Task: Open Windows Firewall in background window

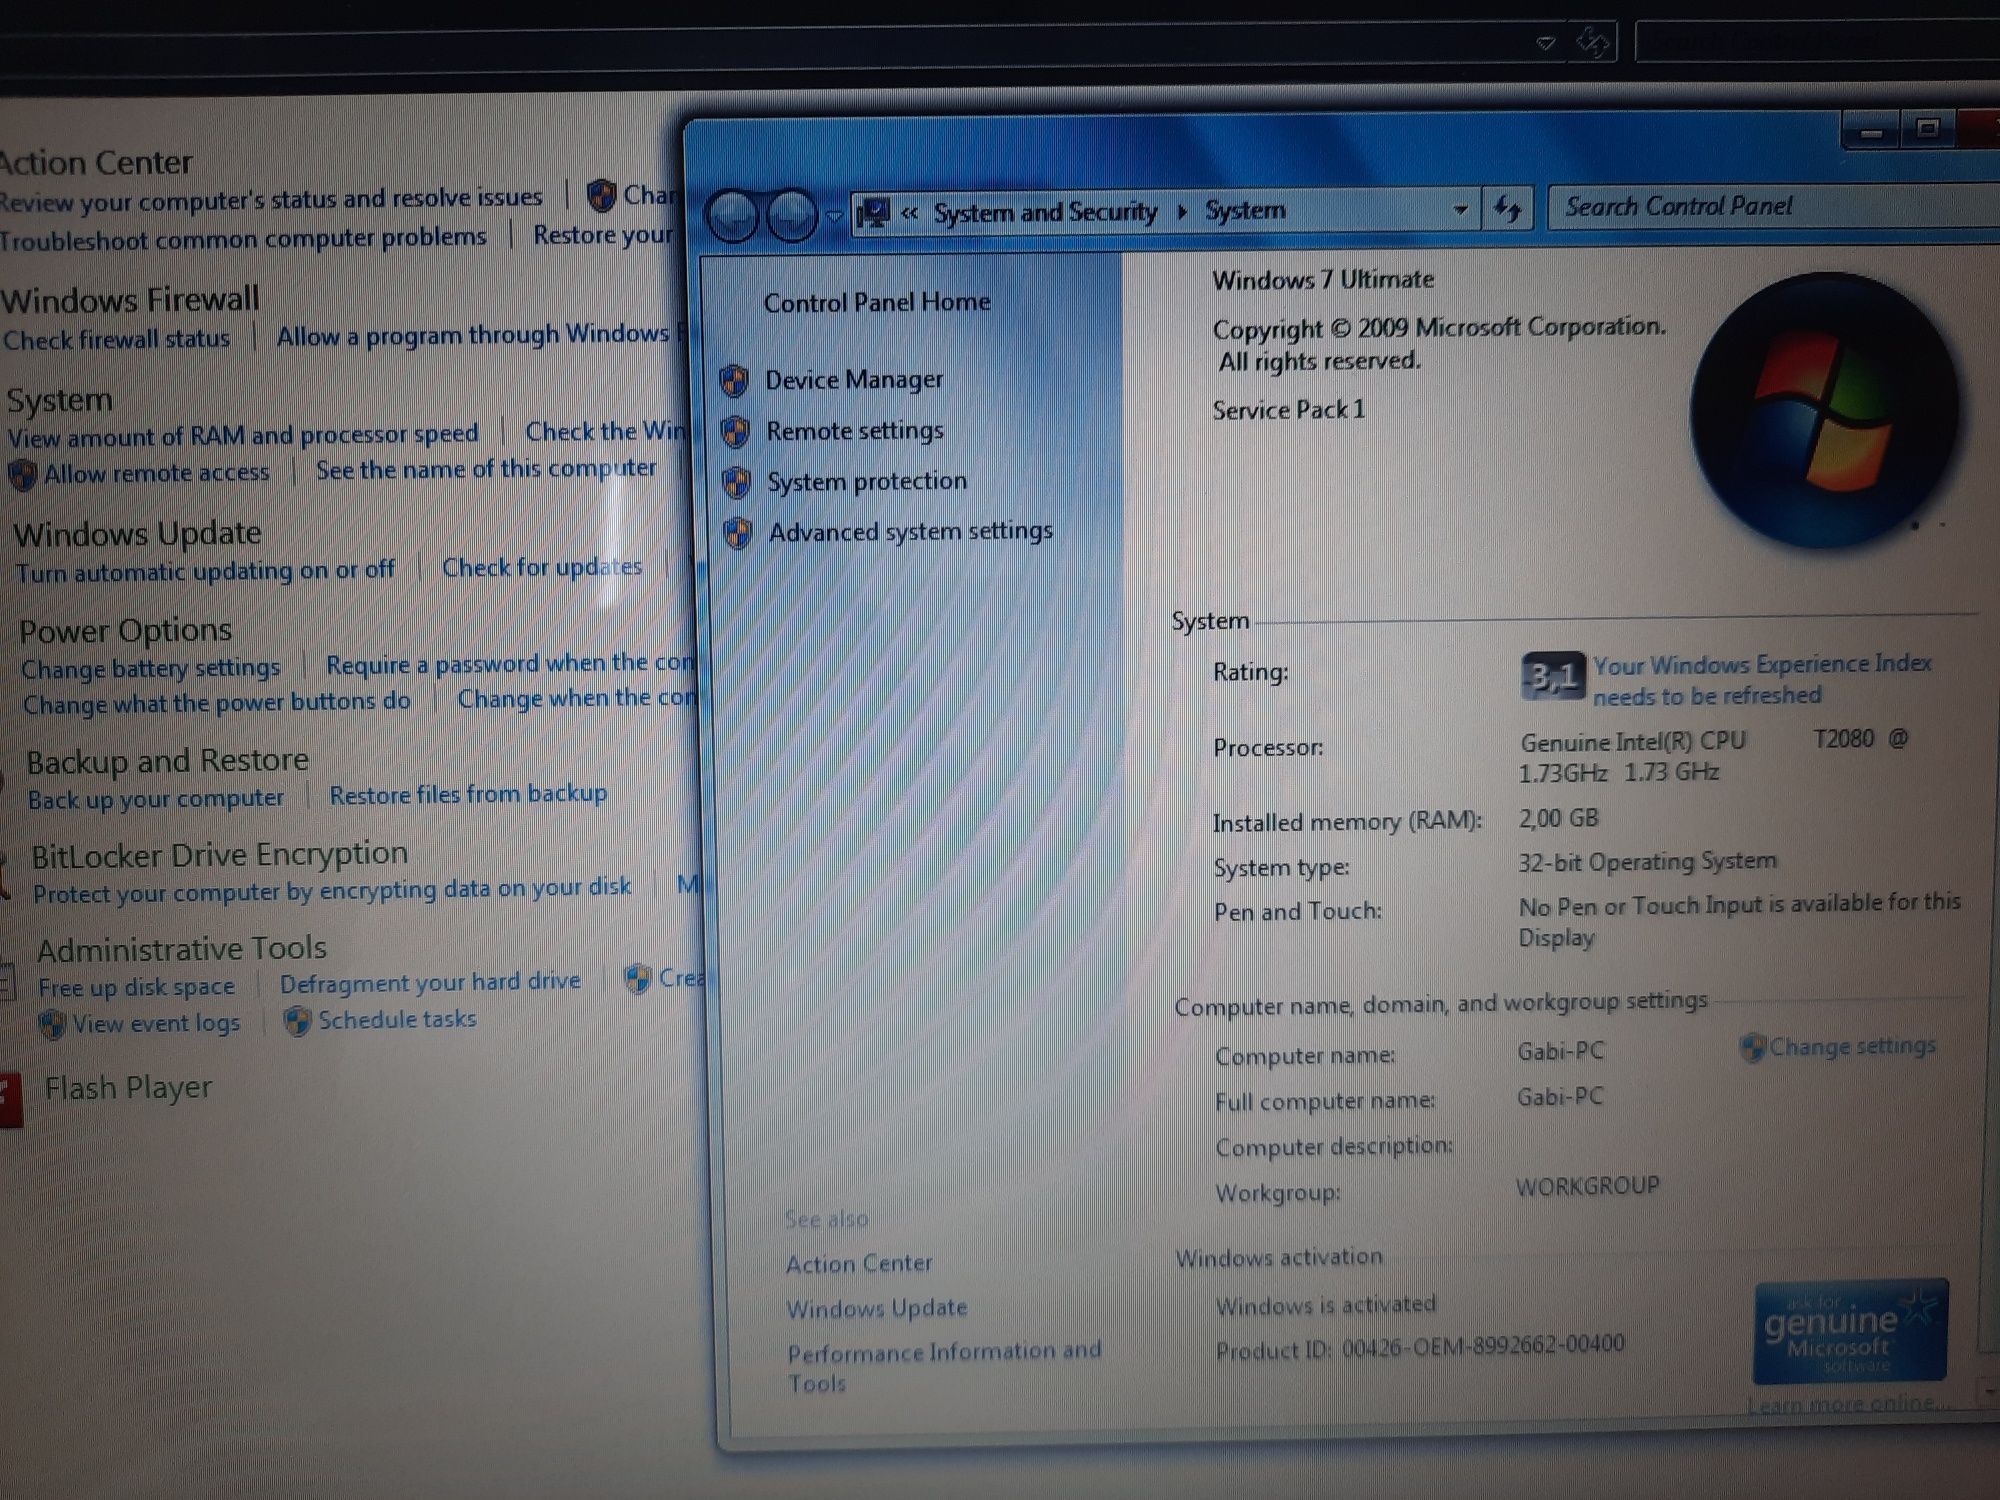Action: tap(130, 299)
